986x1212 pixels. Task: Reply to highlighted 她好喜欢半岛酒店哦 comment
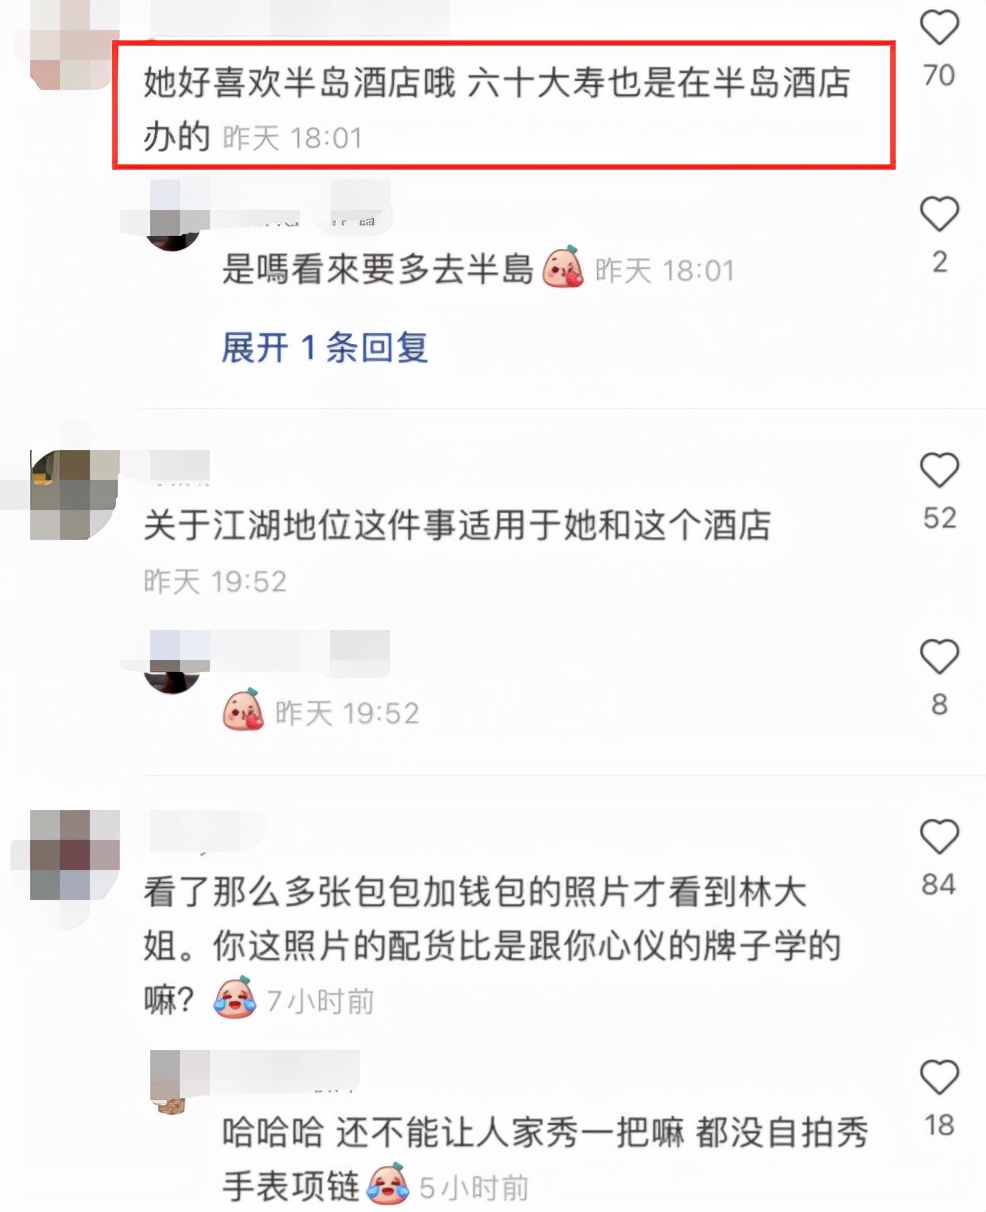click(497, 109)
